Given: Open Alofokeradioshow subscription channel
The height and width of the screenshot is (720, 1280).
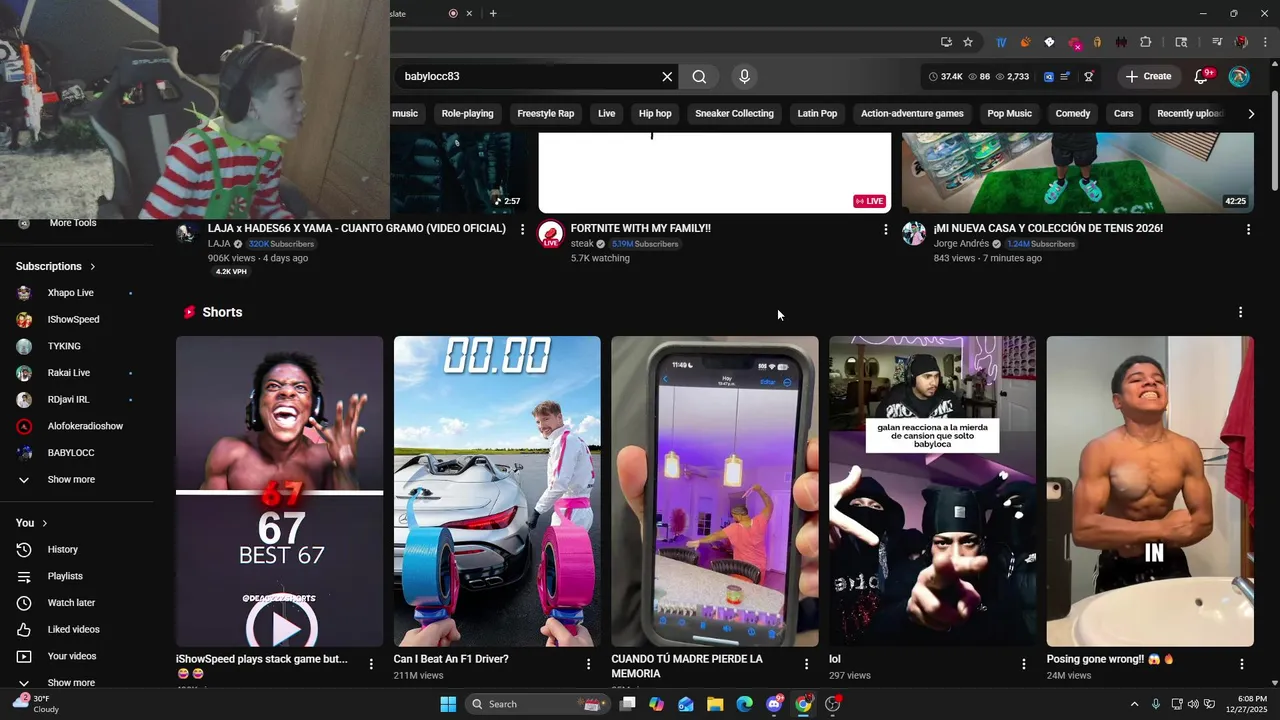Looking at the screenshot, I should (85, 427).
